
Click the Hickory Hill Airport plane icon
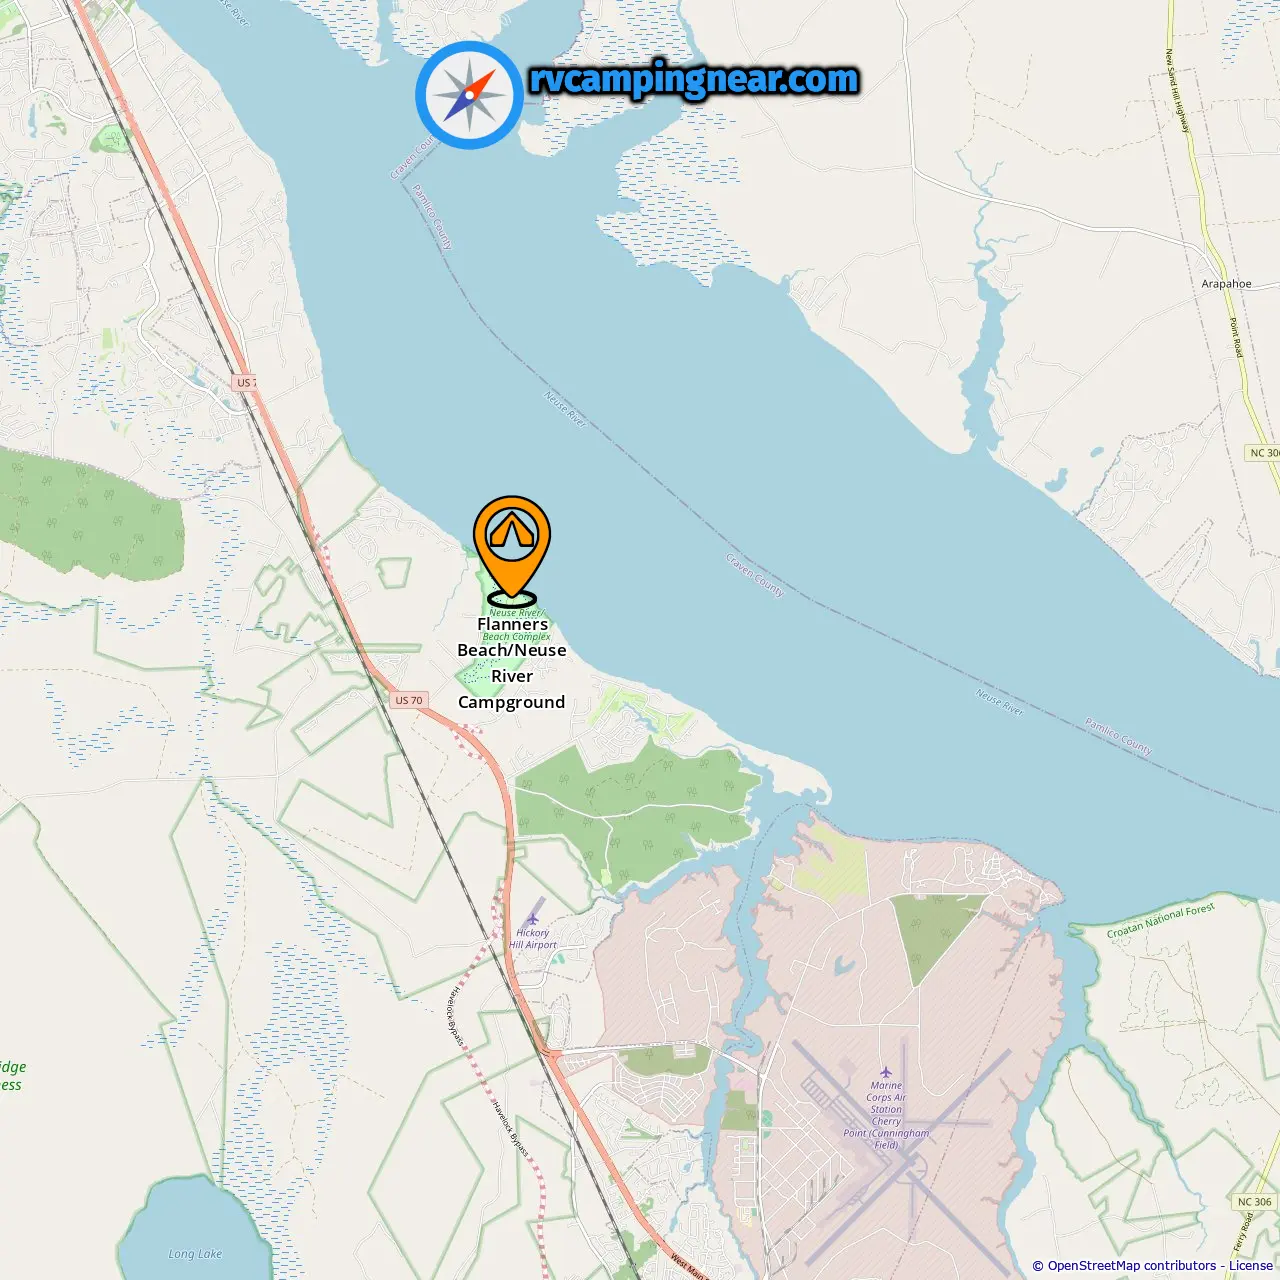coord(533,917)
